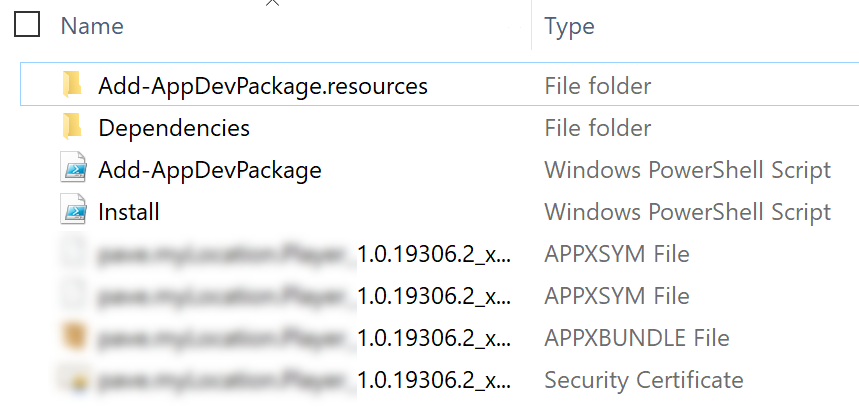Select the Add-AppDevPackage script name

pos(210,170)
